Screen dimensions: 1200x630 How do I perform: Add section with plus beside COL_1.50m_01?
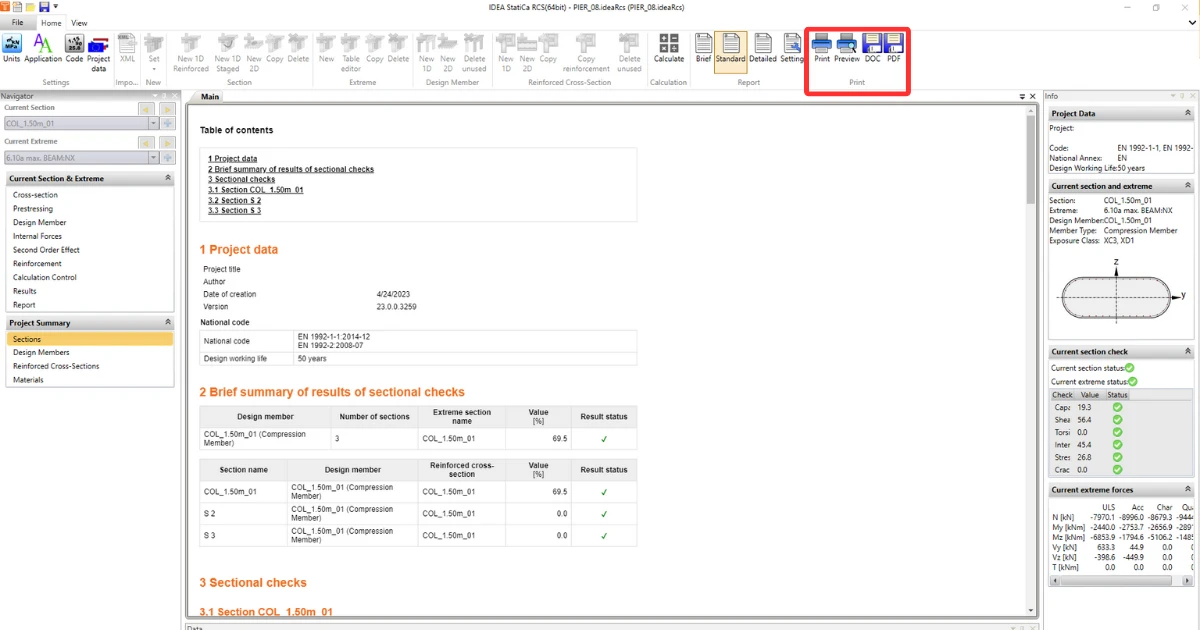(x=168, y=123)
